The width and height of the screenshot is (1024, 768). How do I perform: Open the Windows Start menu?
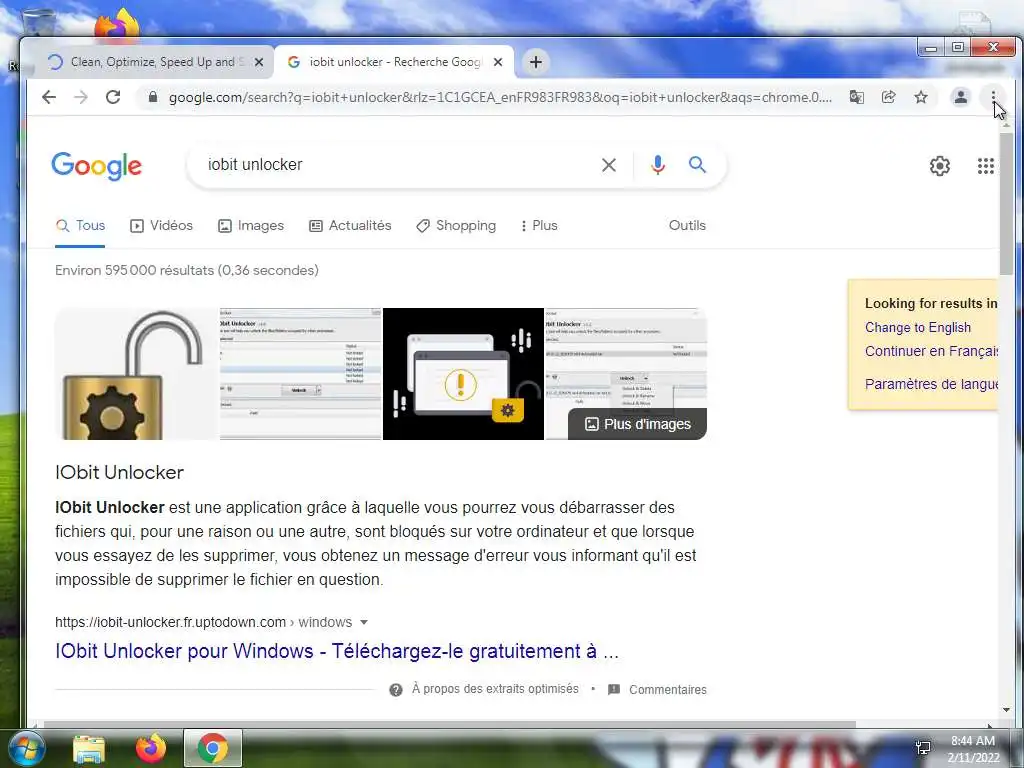pyautogui.click(x=27, y=748)
